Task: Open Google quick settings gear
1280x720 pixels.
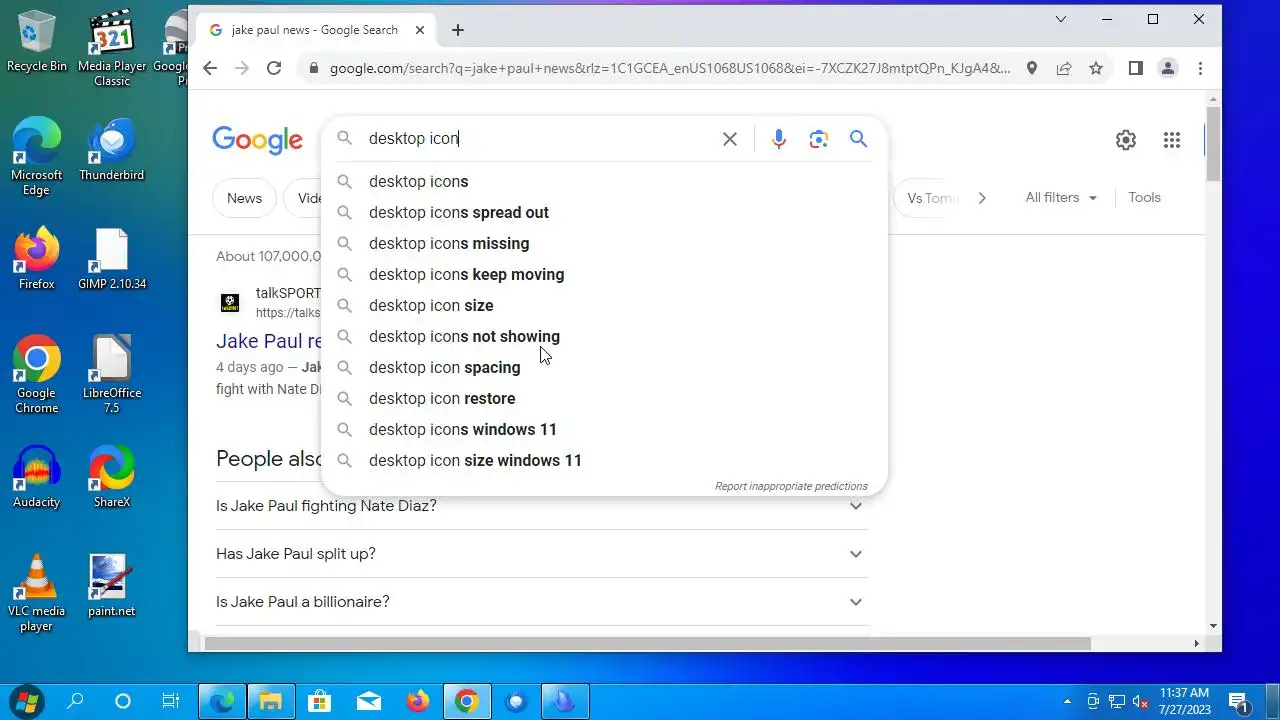Action: 1126,140
